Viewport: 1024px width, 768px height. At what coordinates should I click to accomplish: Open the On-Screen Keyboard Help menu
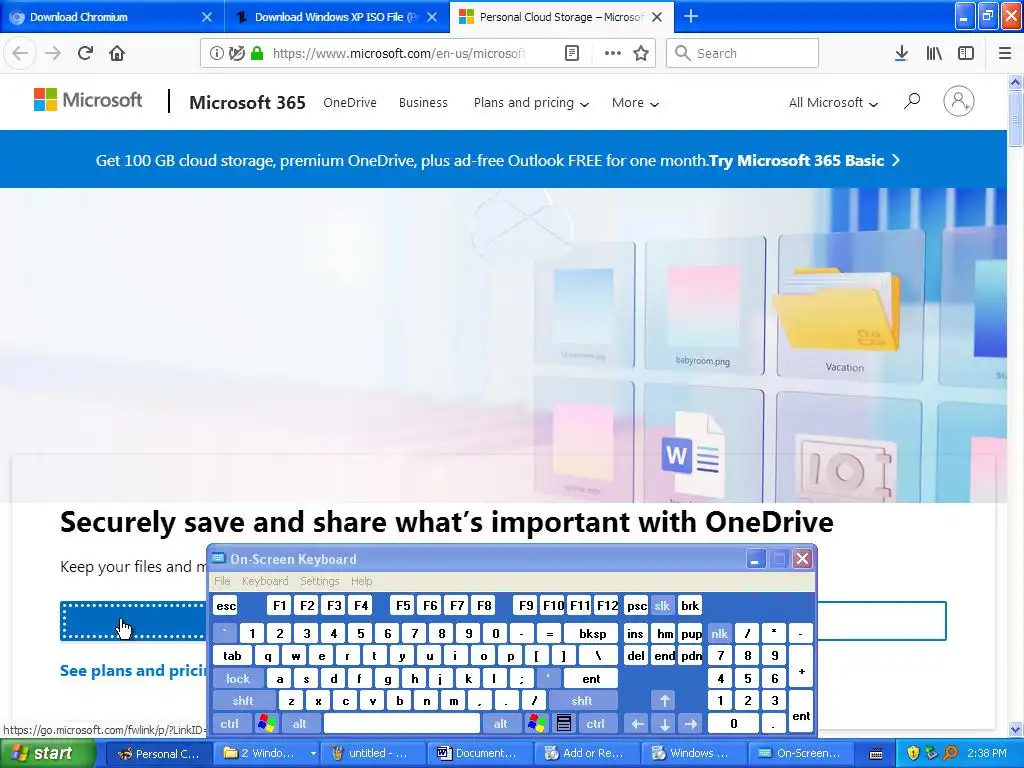(361, 581)
